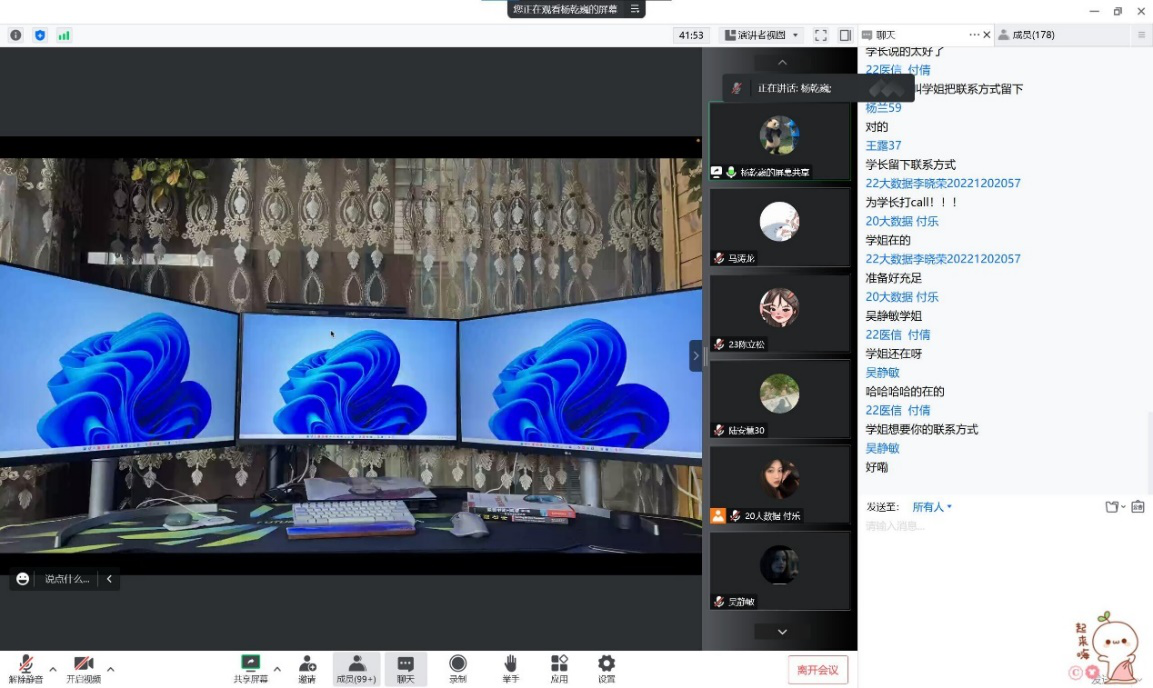The height and width of the screenshot is (688, 1153).
Task: Enter full screen mode icon
Action: (821, 35)
